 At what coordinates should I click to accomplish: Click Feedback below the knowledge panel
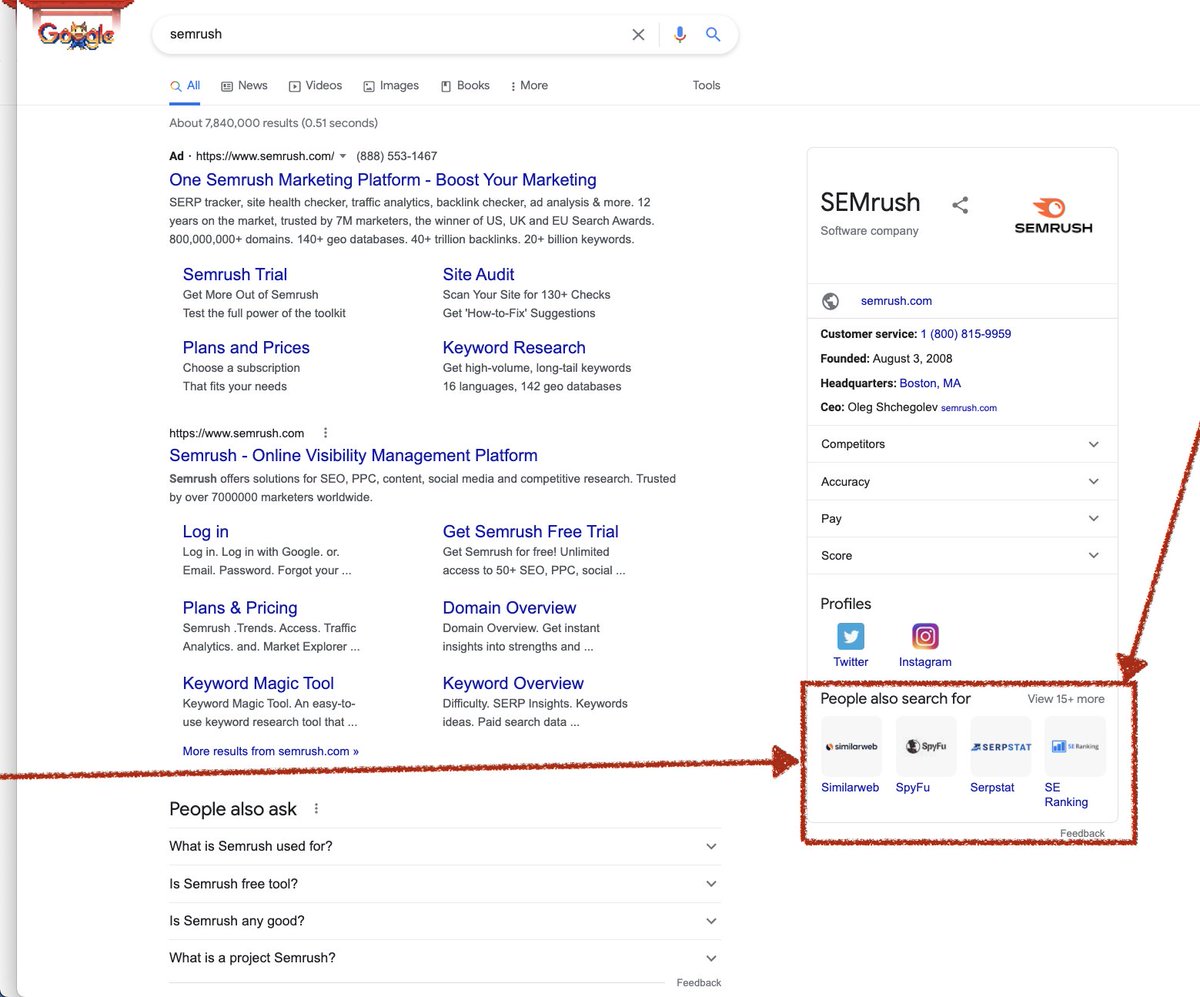click(1083, 833)
